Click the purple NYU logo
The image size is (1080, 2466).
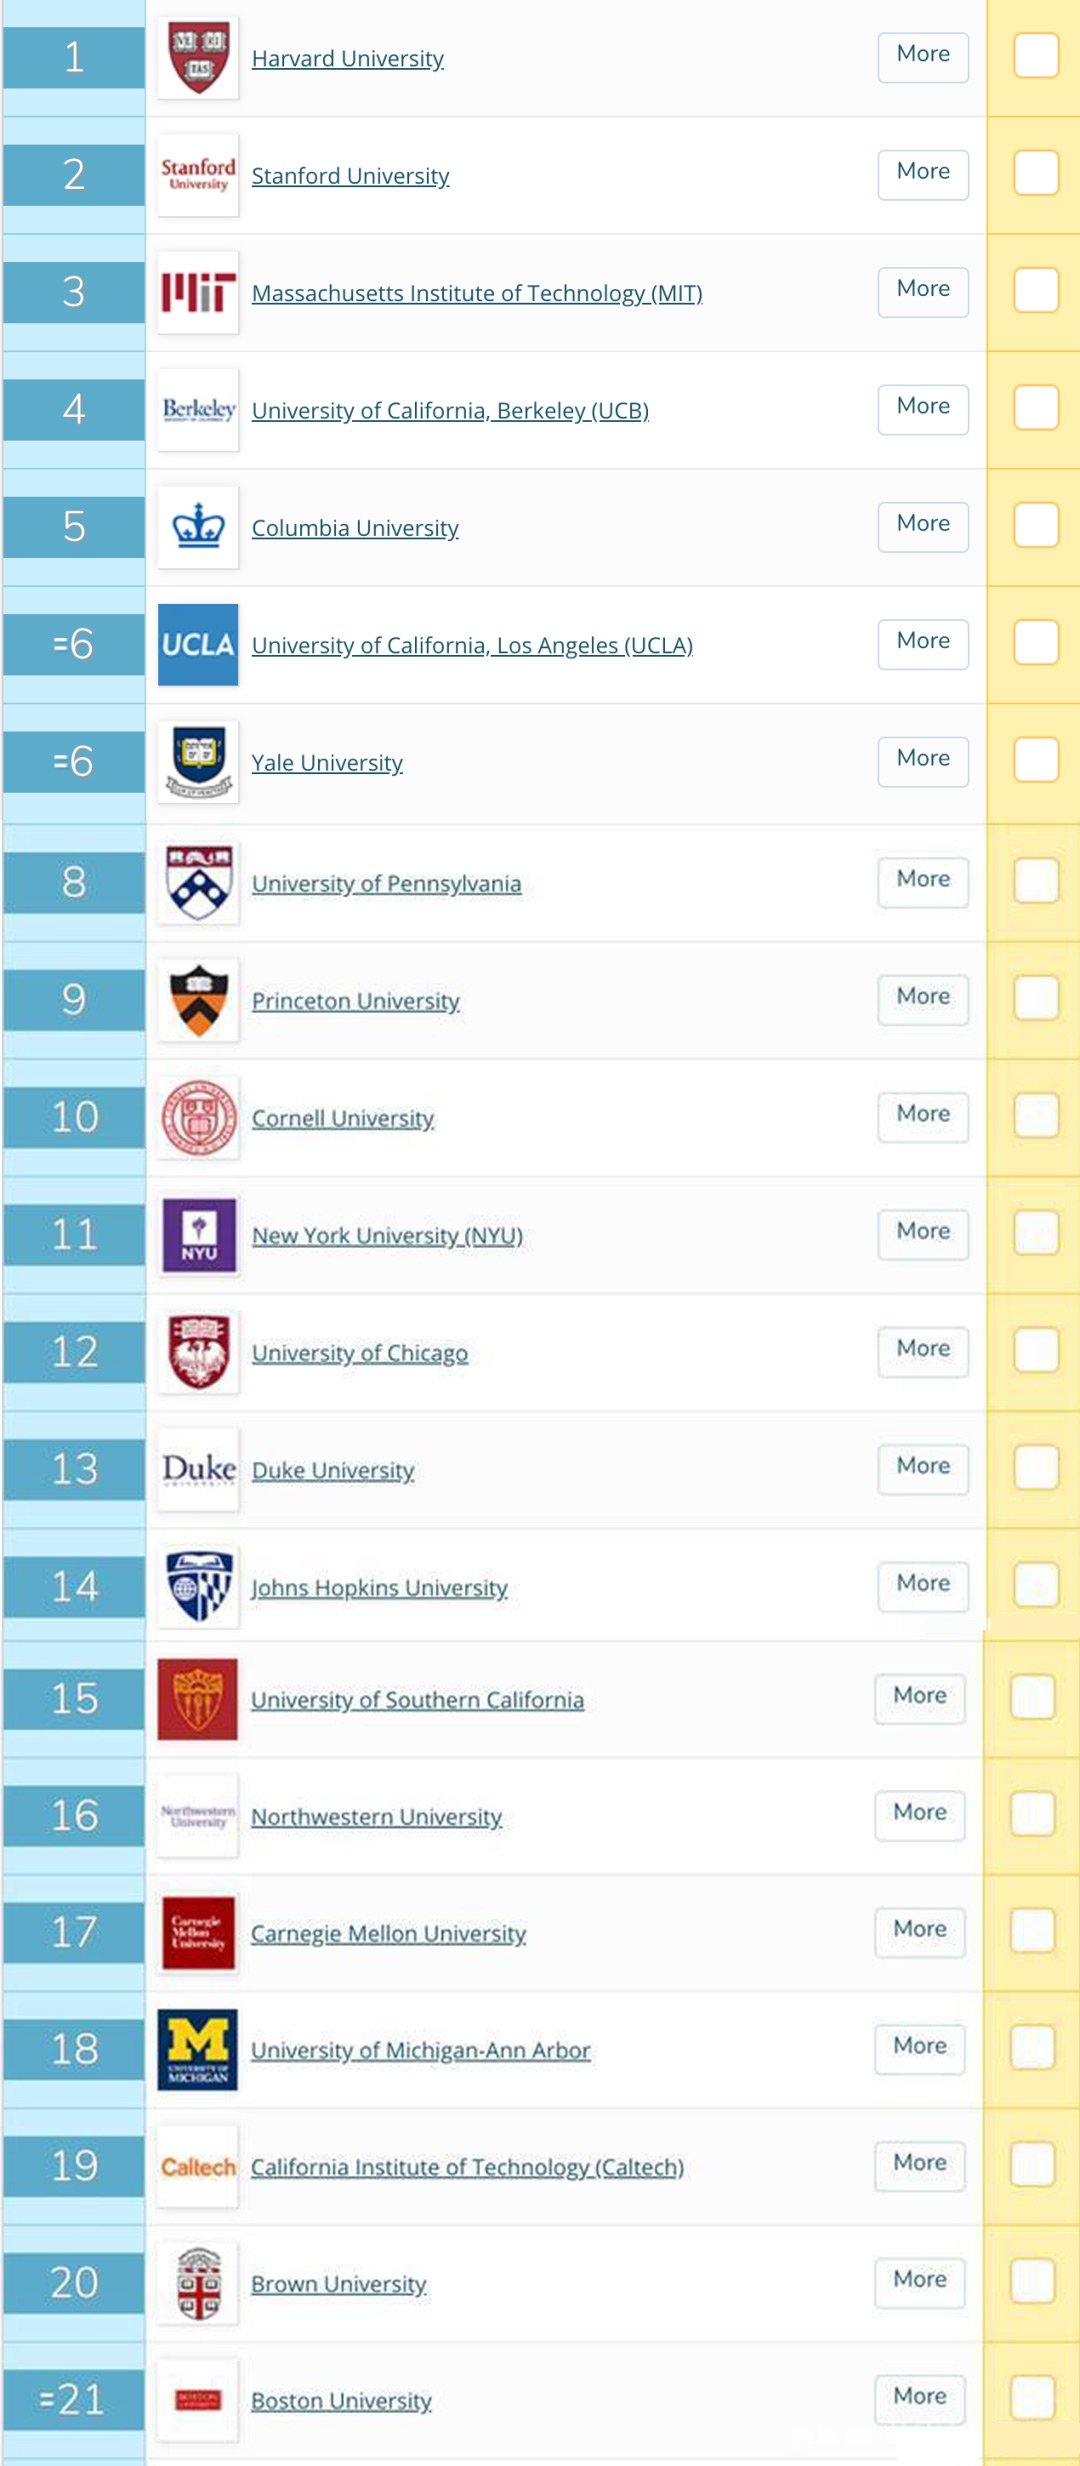[198, 1235]
